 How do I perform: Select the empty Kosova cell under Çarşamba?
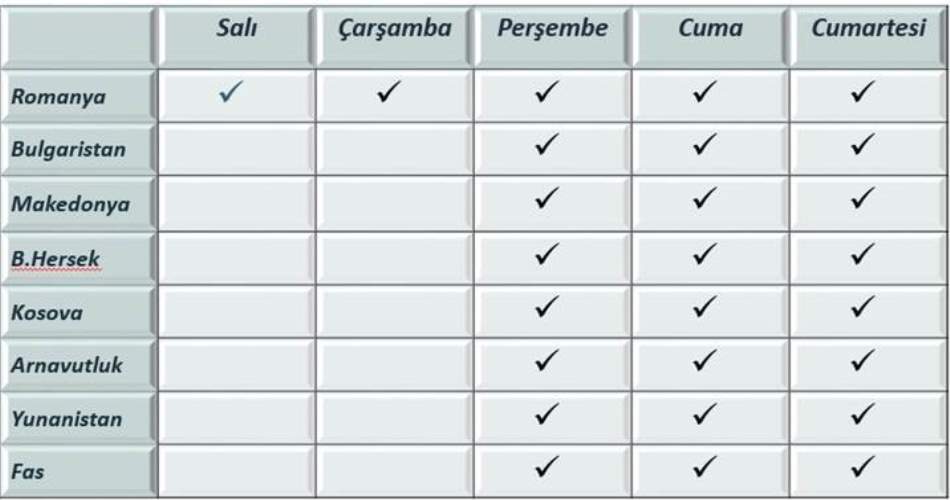[x=394, y=311]
